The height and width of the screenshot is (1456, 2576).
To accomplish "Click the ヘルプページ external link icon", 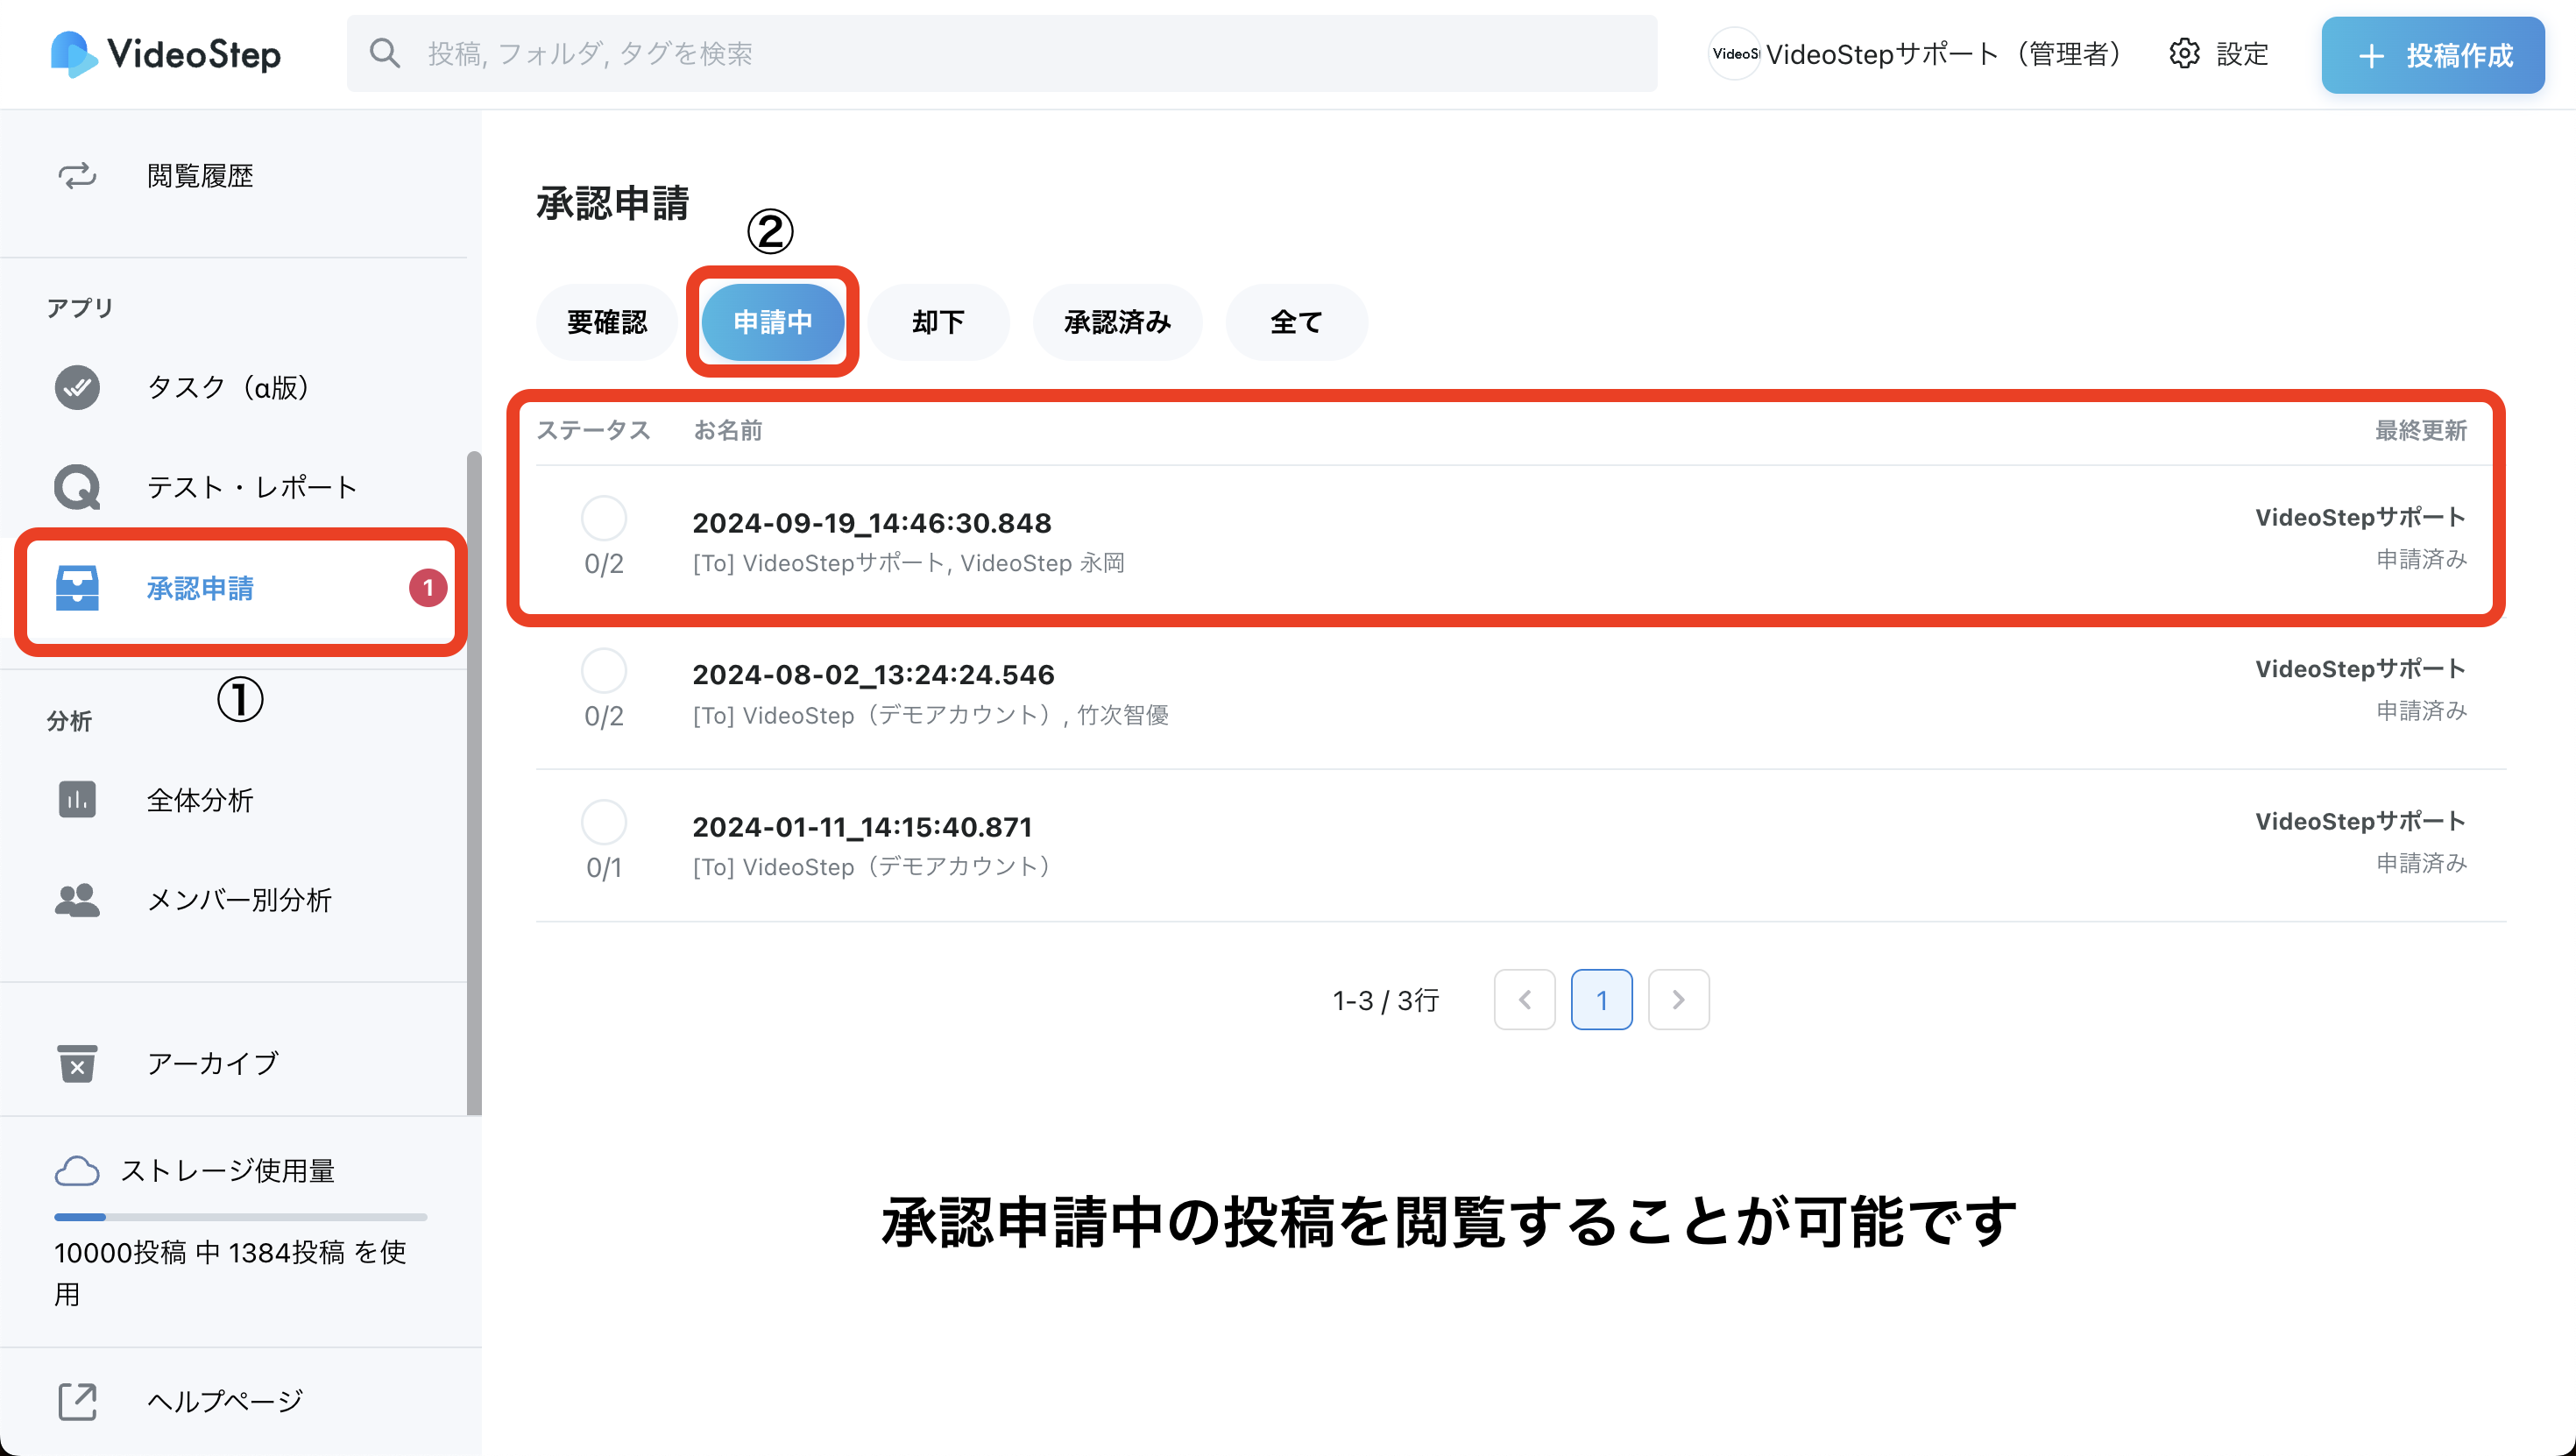I will tap(77, 1401).
